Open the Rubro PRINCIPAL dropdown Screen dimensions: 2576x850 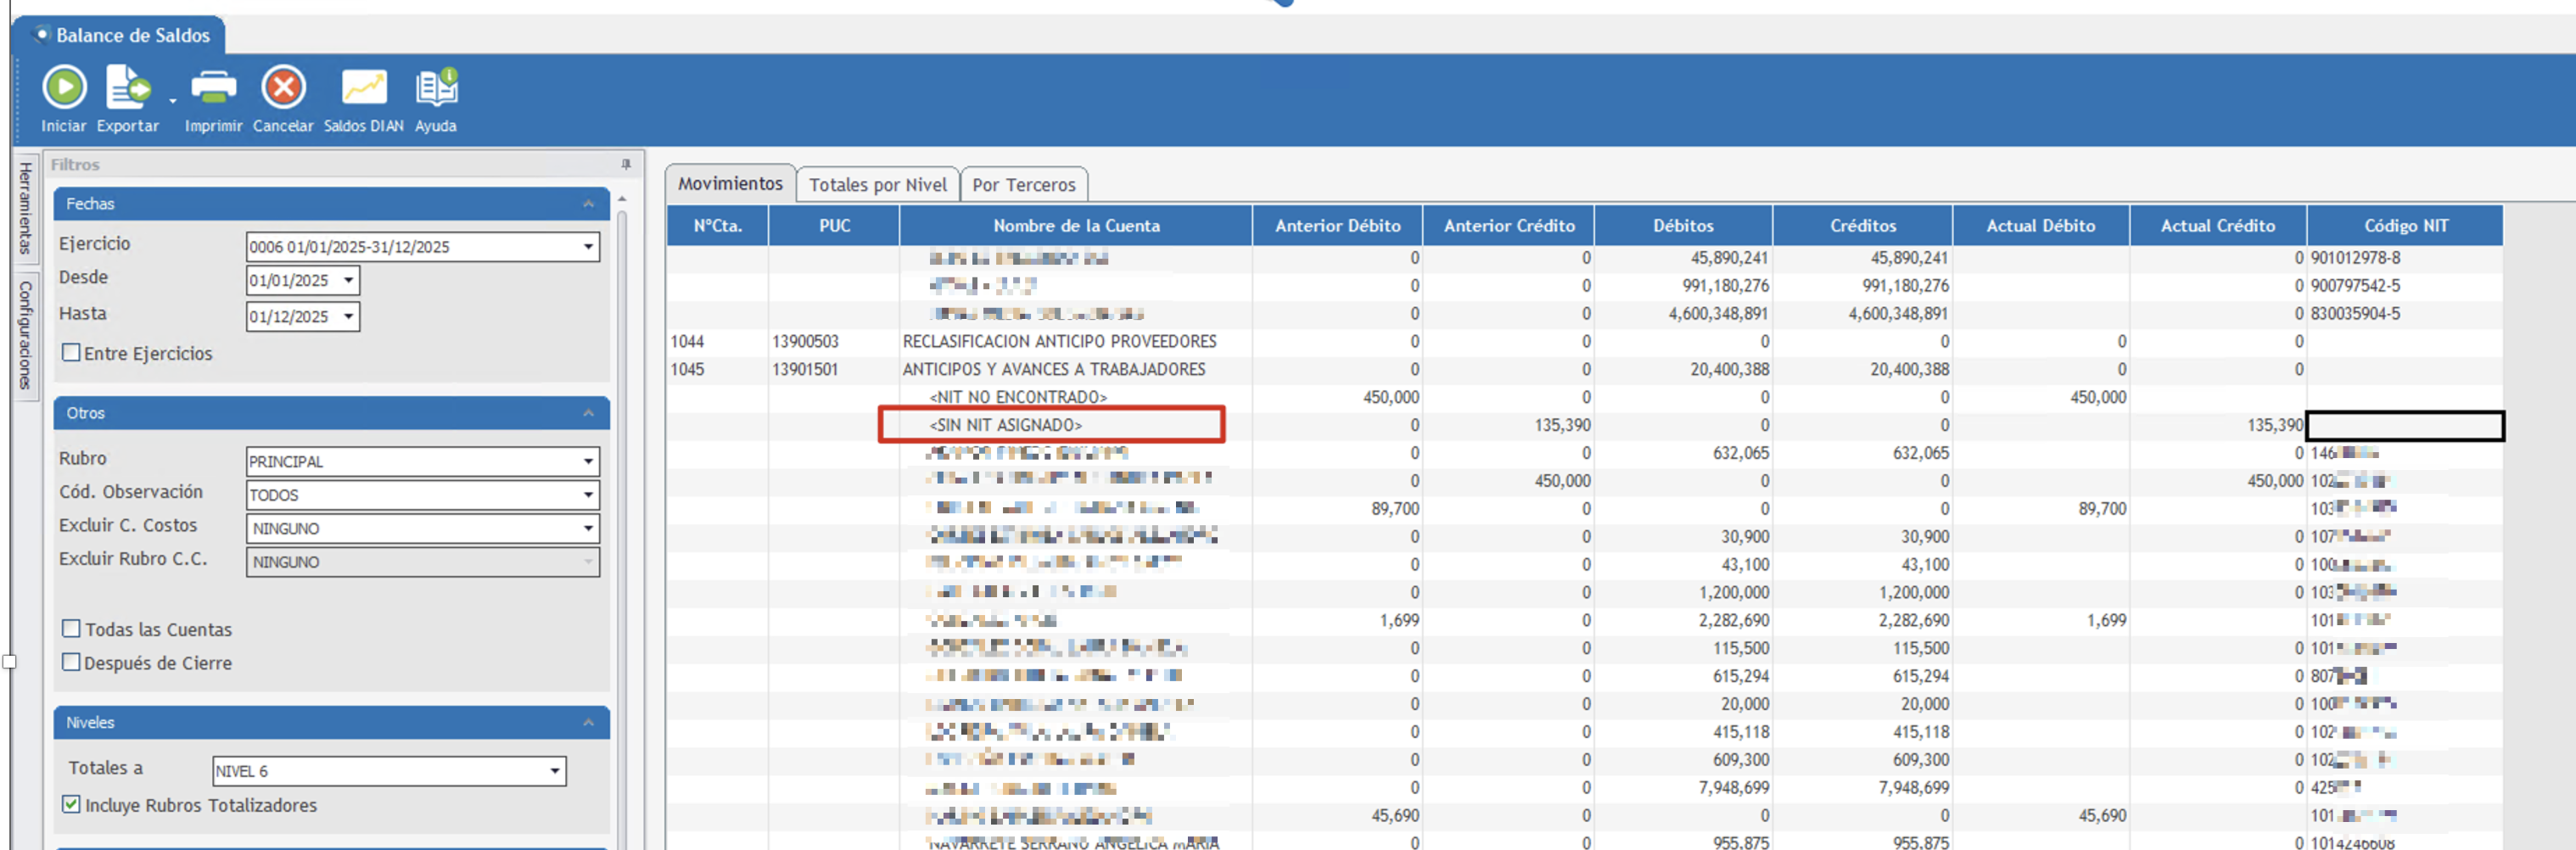click(588, 462)
